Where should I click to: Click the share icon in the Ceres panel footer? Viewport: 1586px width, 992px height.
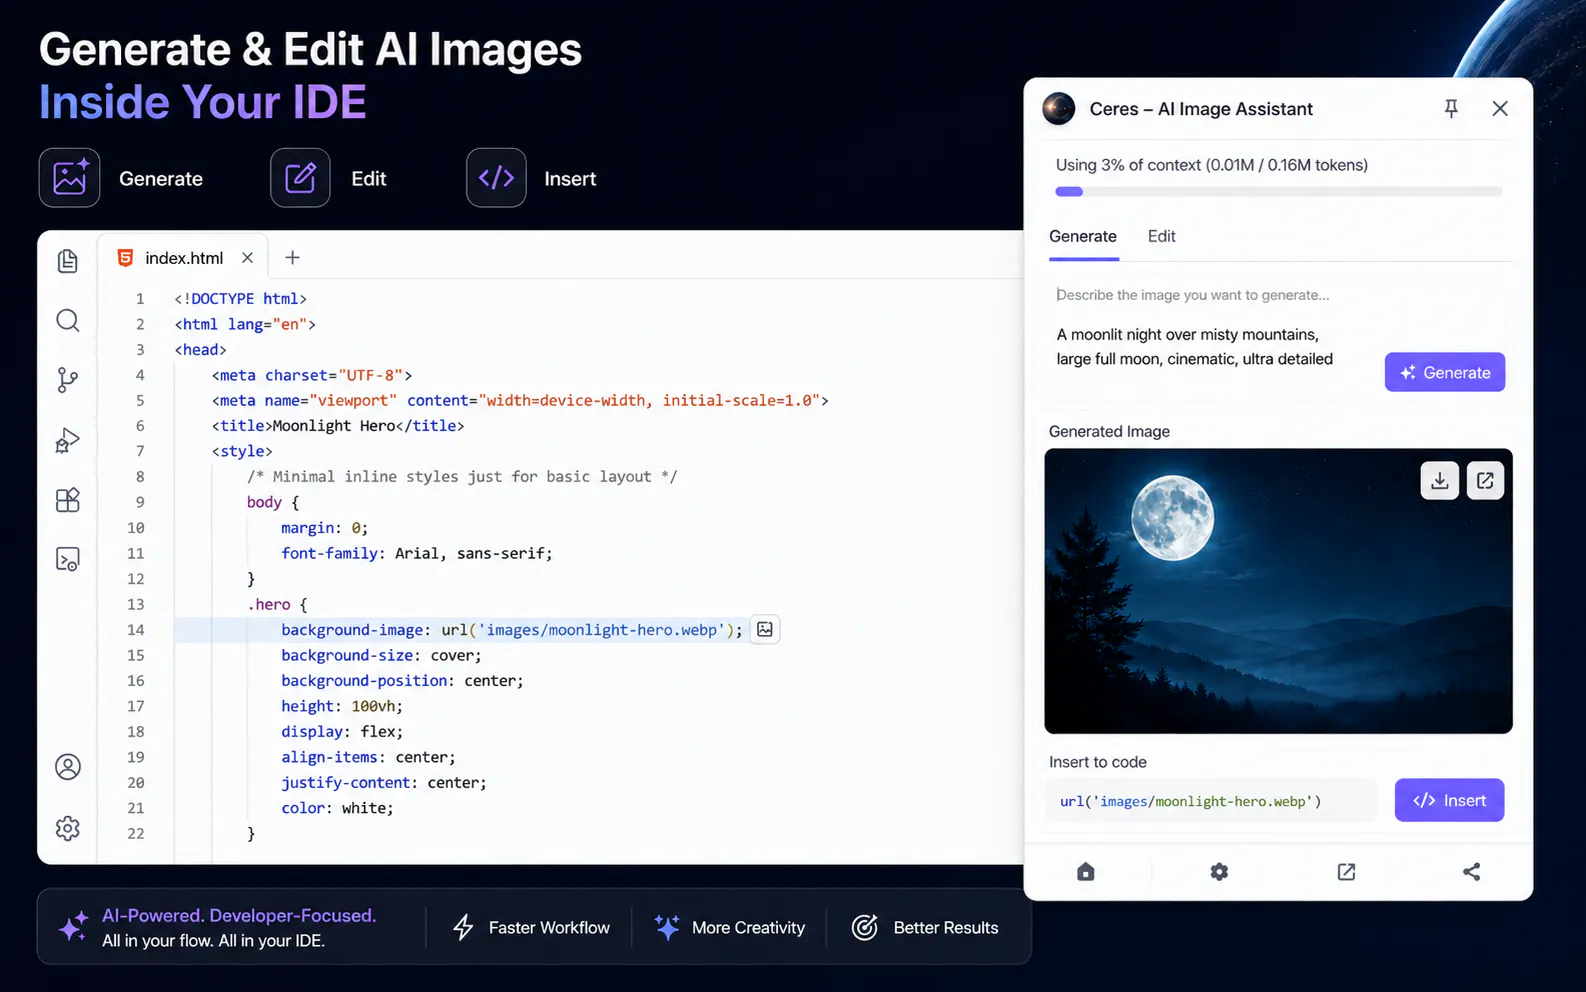[1472, 872]
